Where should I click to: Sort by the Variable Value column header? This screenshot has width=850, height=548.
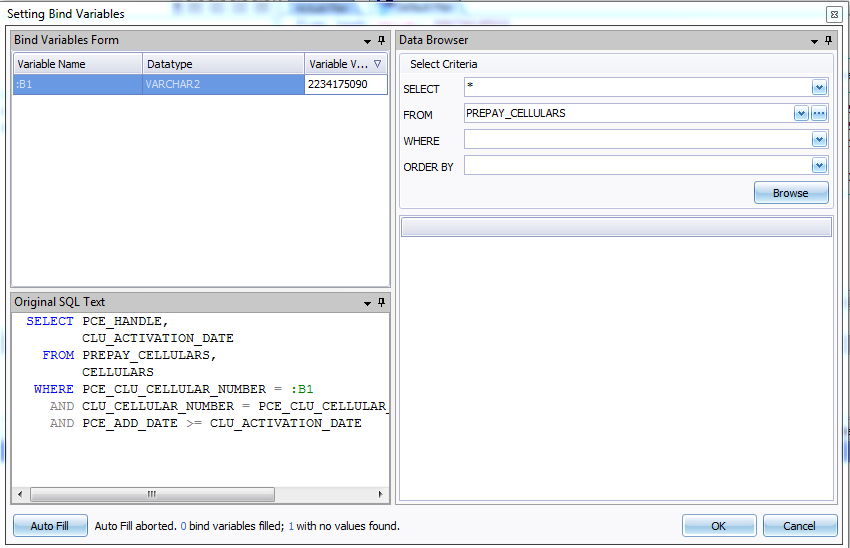point(346,64)
